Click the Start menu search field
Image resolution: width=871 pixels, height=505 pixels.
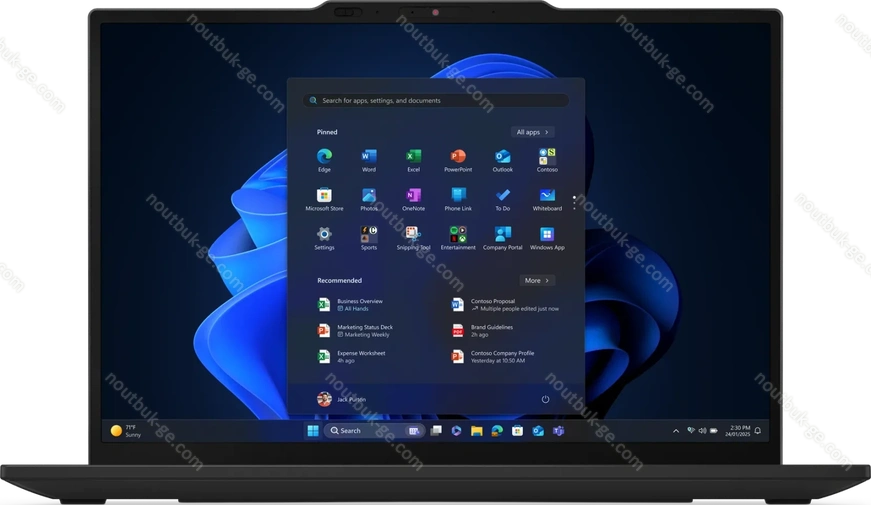[436, 101]
